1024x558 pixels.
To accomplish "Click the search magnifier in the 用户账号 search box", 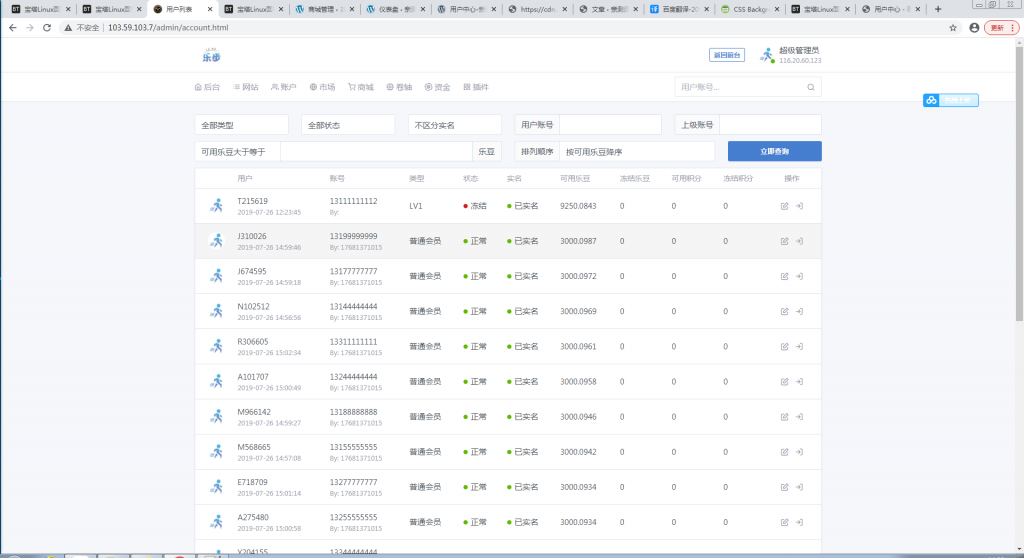I will [810, 87].
